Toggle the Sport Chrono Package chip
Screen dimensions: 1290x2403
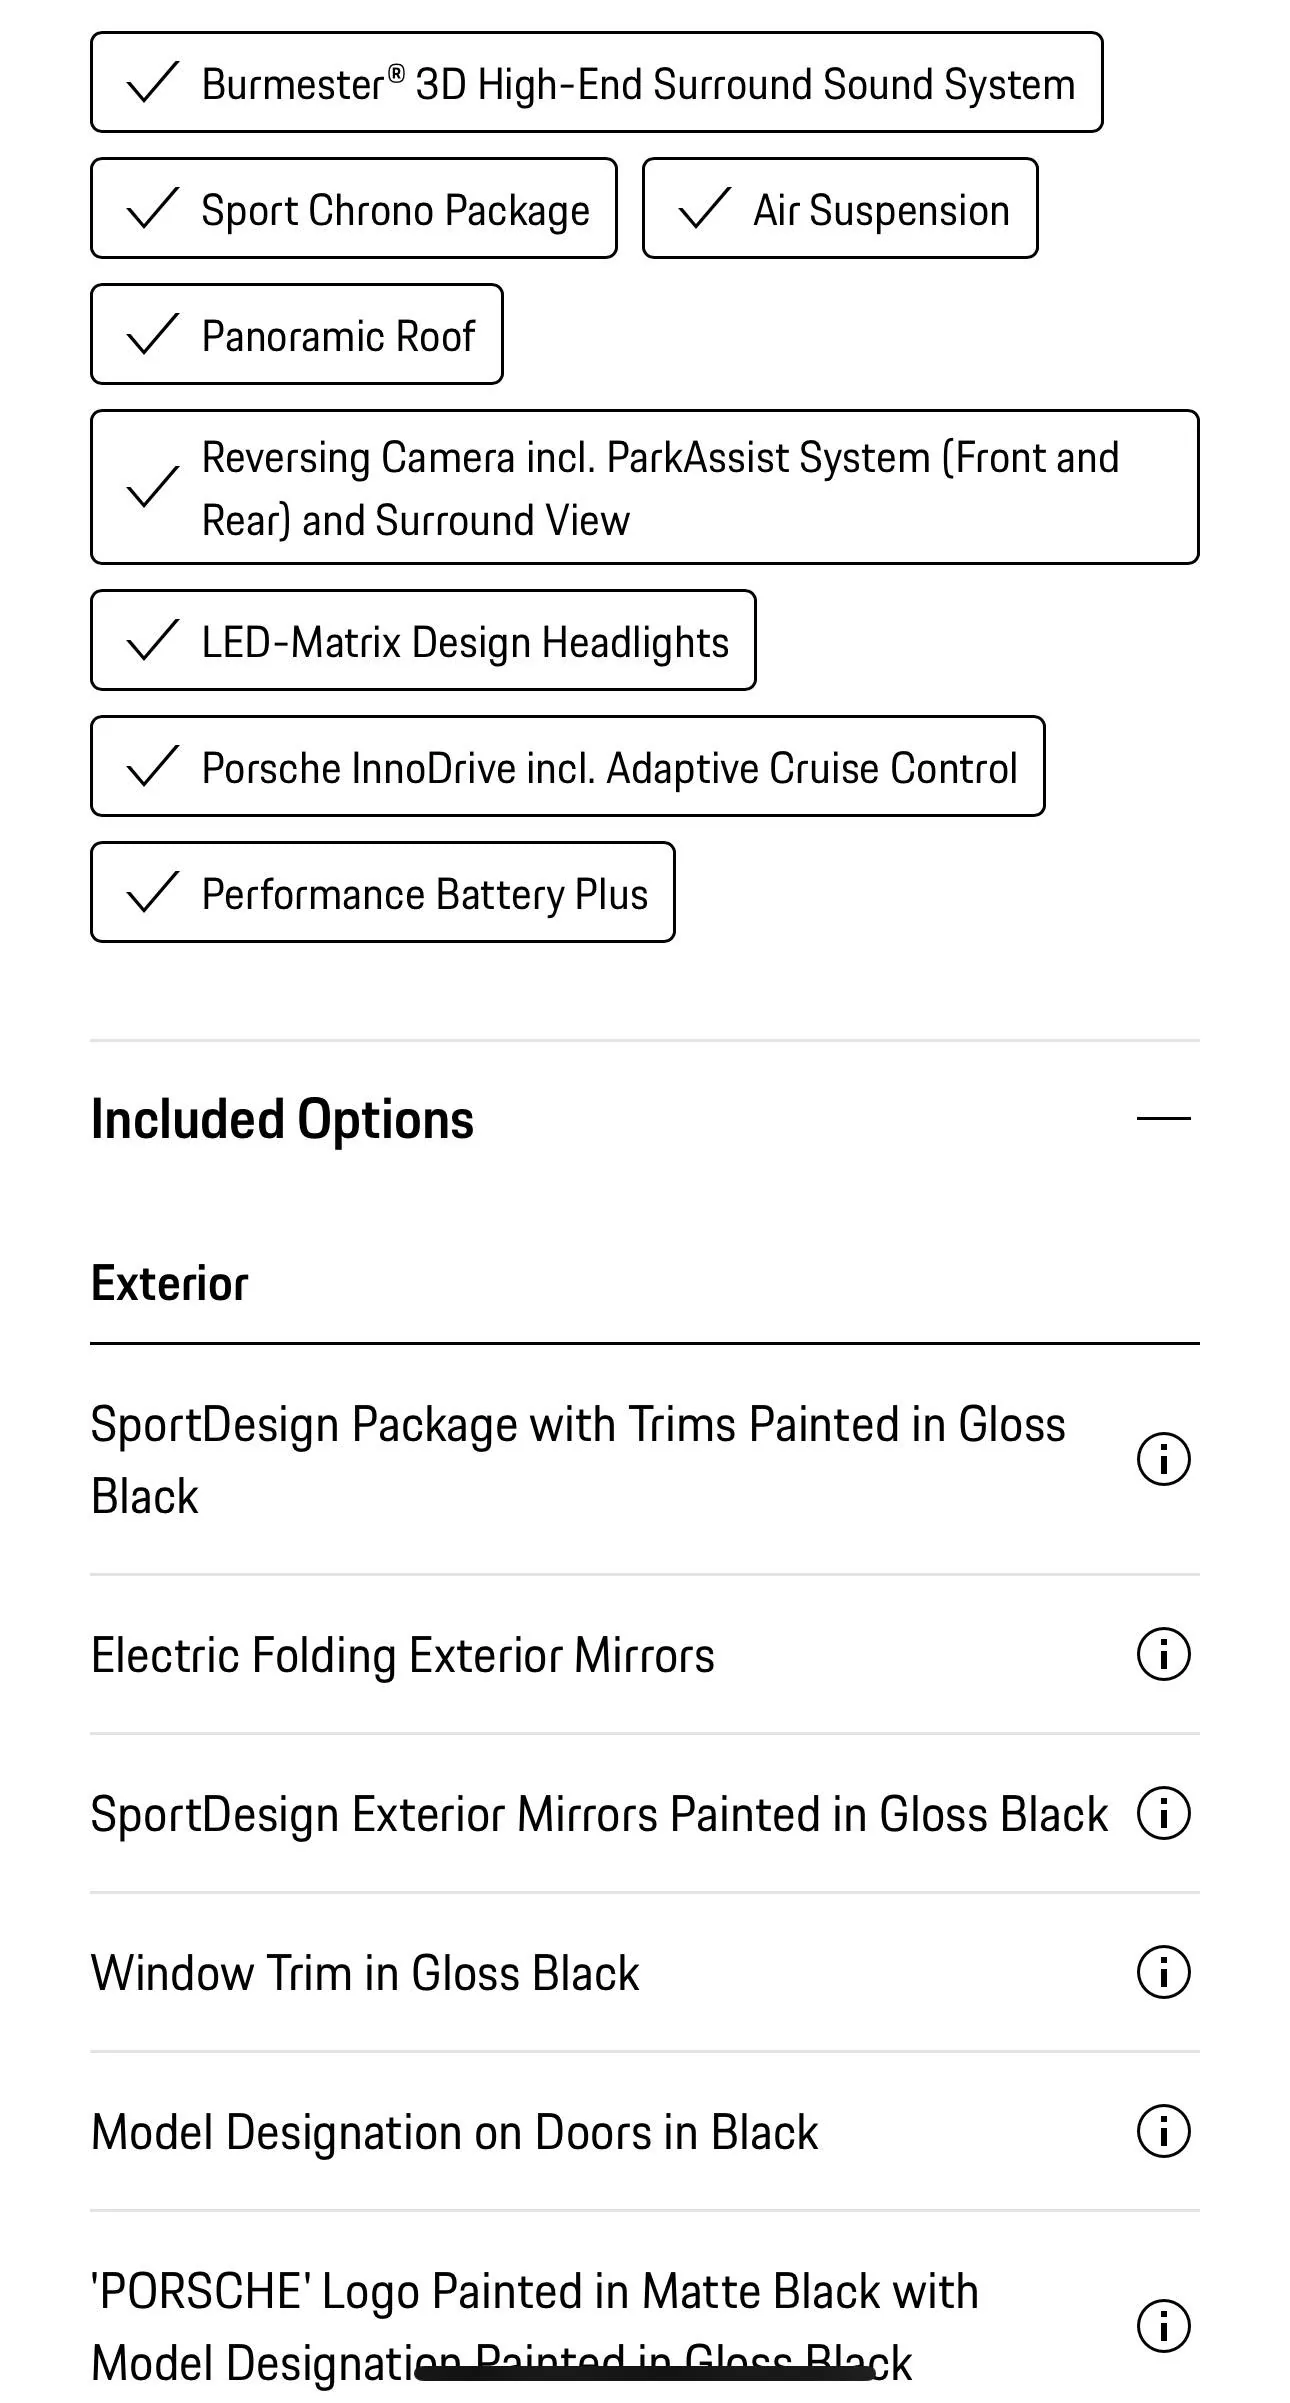354,208
